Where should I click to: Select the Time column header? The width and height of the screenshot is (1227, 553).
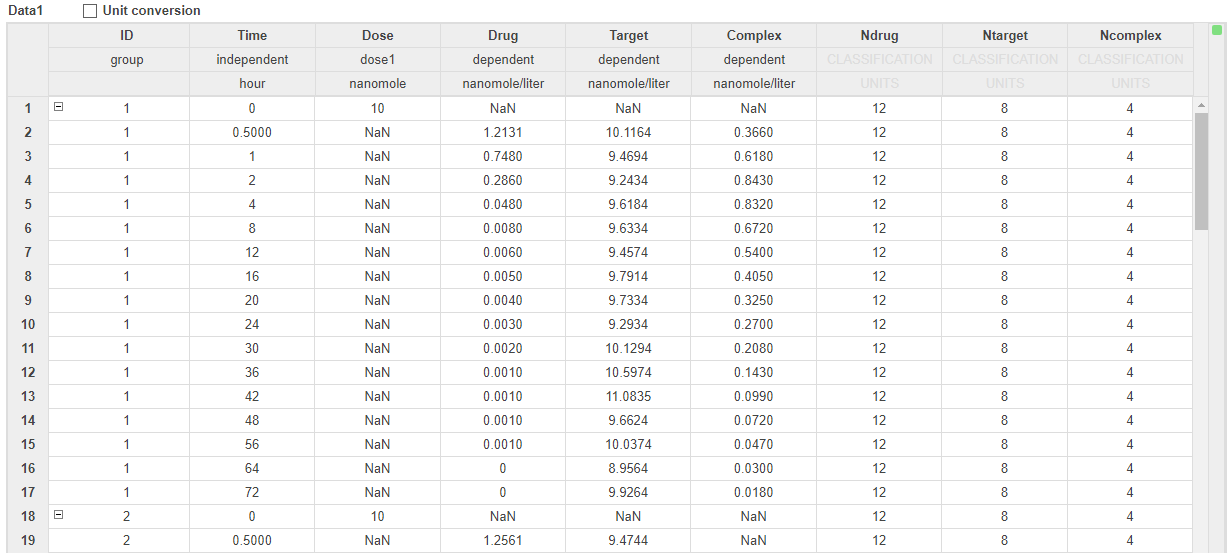252,36
